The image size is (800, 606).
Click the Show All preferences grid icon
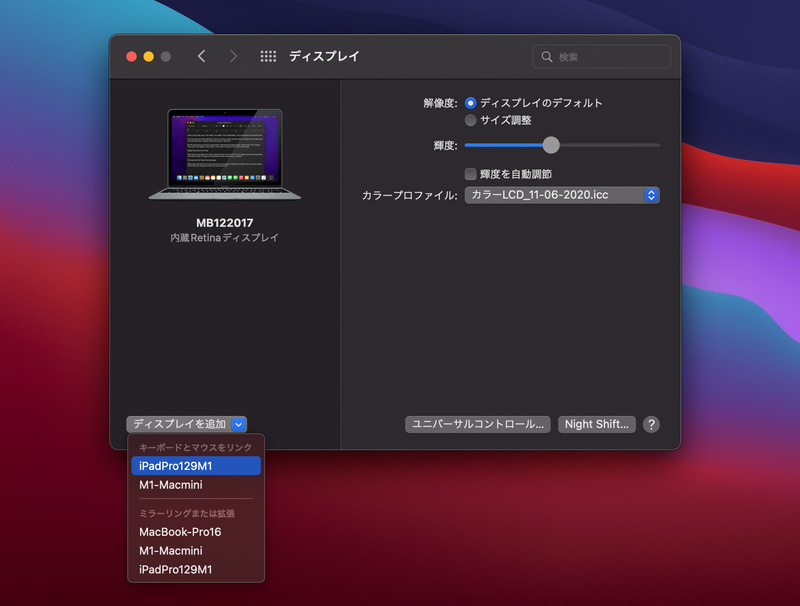click(x=268, y=56)
